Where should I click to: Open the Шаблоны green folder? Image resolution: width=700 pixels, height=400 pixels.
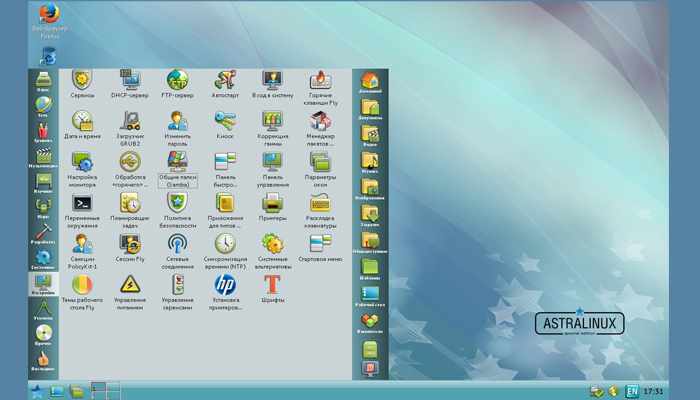click(370, 270)
